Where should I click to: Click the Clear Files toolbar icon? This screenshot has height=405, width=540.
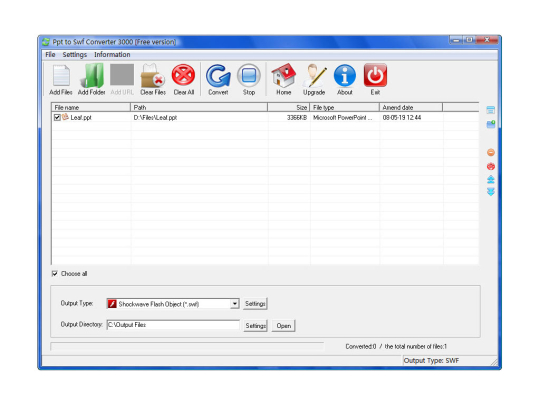153,75
